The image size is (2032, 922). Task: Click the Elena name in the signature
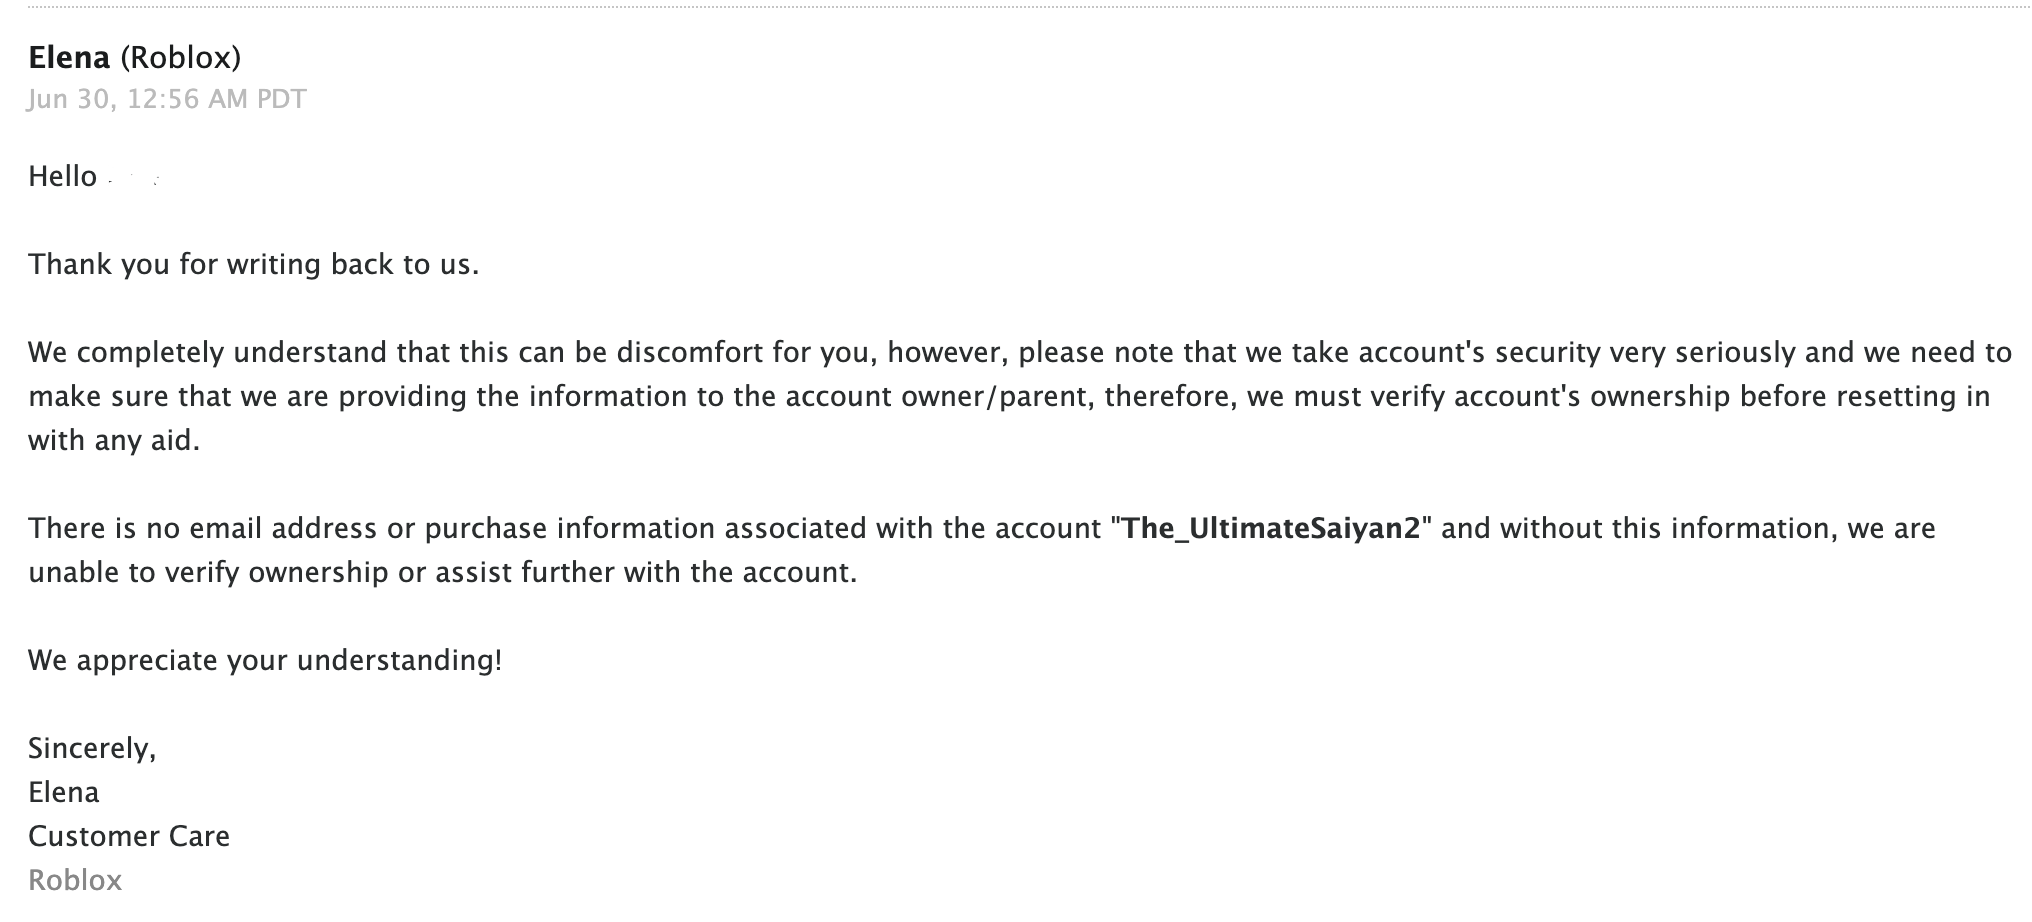[64, 792]
